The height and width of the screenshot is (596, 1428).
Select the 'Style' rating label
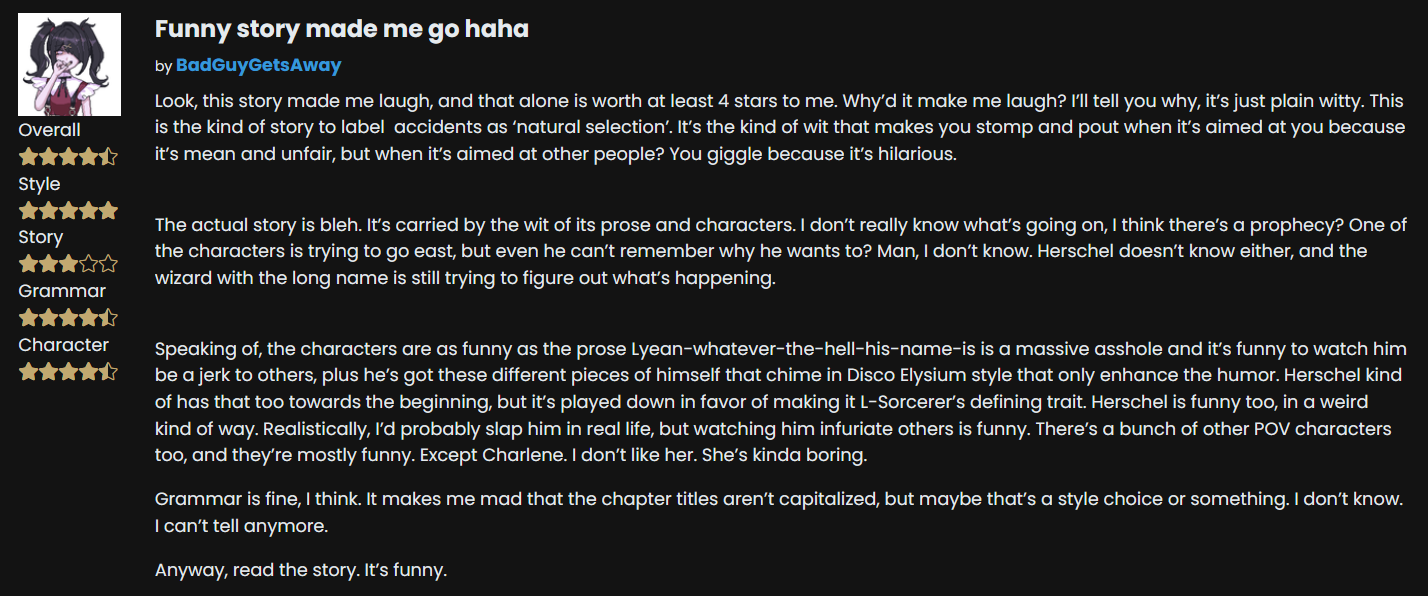pos(39,184)
